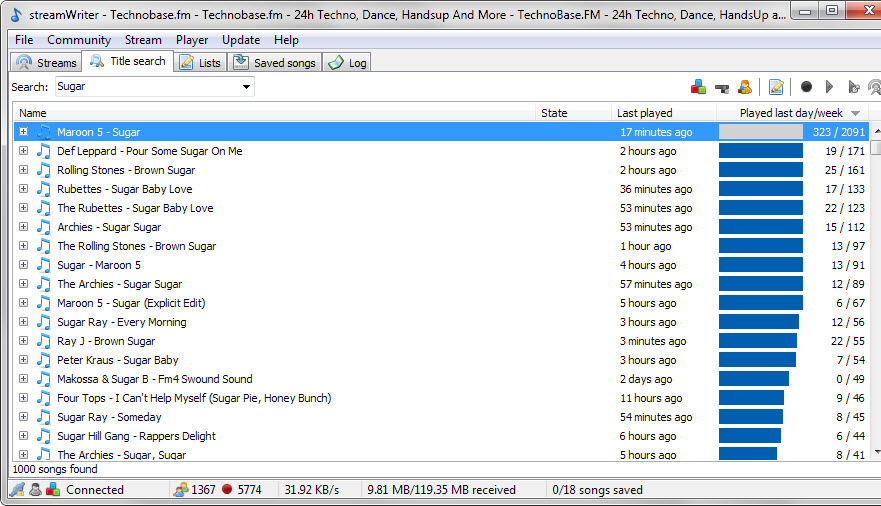Click the play-count bar for 12 / 56 row
This screenshot has height=506, width=881.
(759, 322)
